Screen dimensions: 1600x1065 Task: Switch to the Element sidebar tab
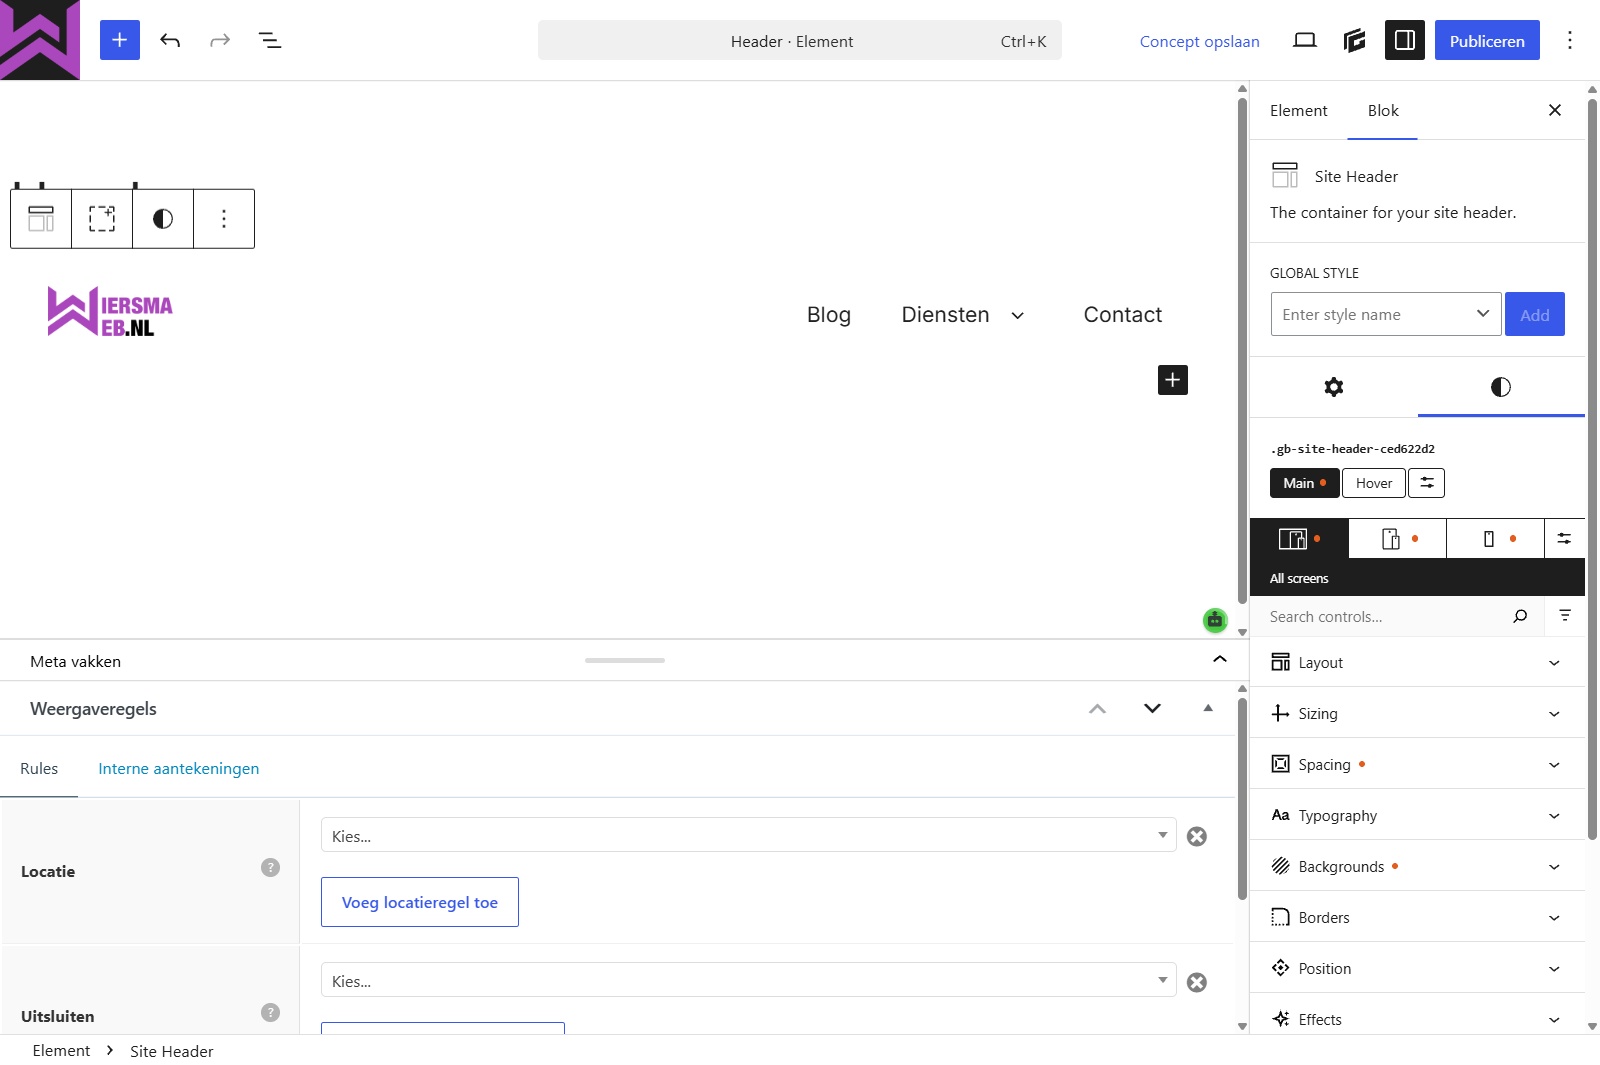tap(1299, 110)
